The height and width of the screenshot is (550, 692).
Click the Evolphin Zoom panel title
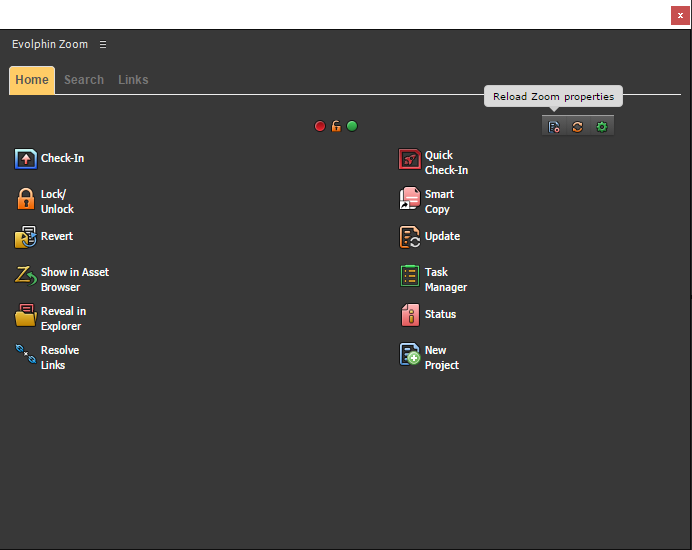click(x=50, y=45)
